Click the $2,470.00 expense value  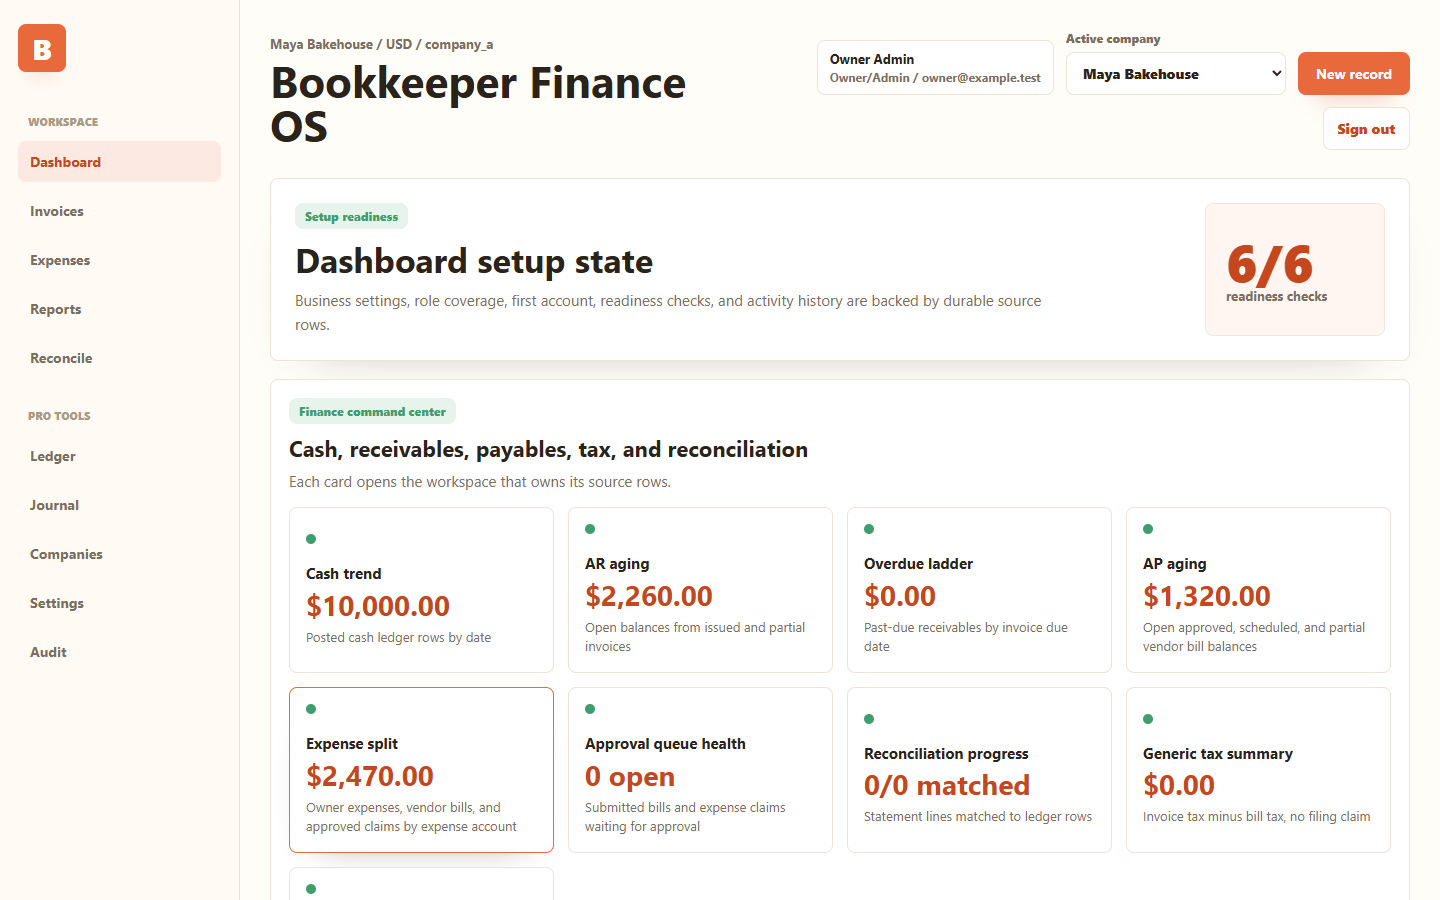[370, 776]
